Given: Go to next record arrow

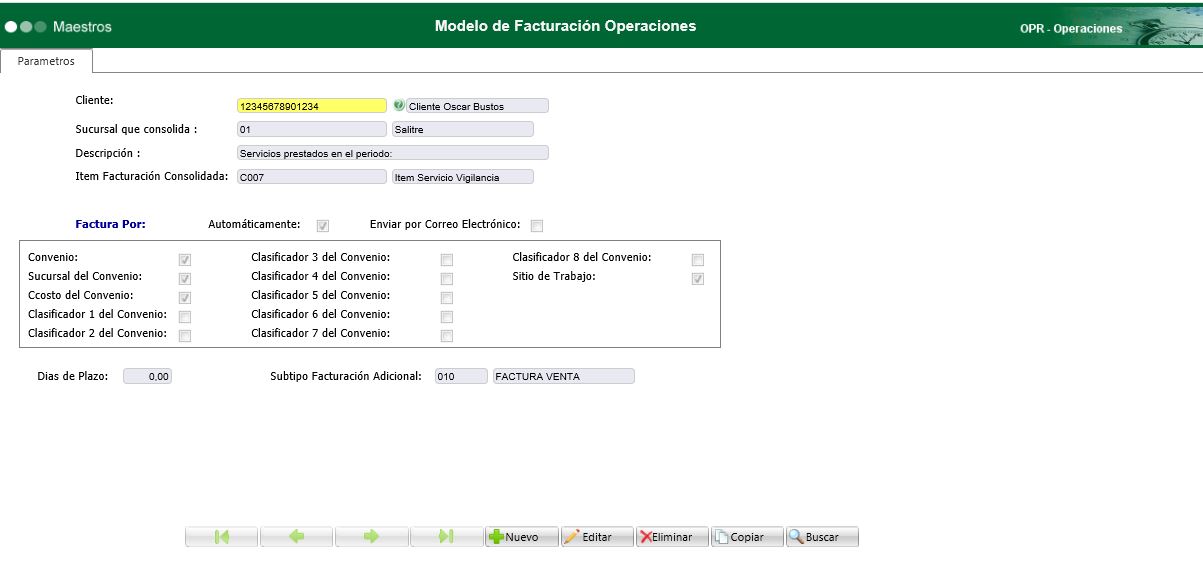Looking at the screenshot, I should (372, 537).
